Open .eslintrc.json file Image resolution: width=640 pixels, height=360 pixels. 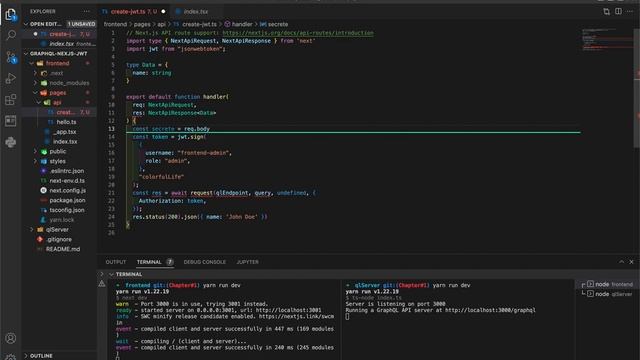click(59, 171)
